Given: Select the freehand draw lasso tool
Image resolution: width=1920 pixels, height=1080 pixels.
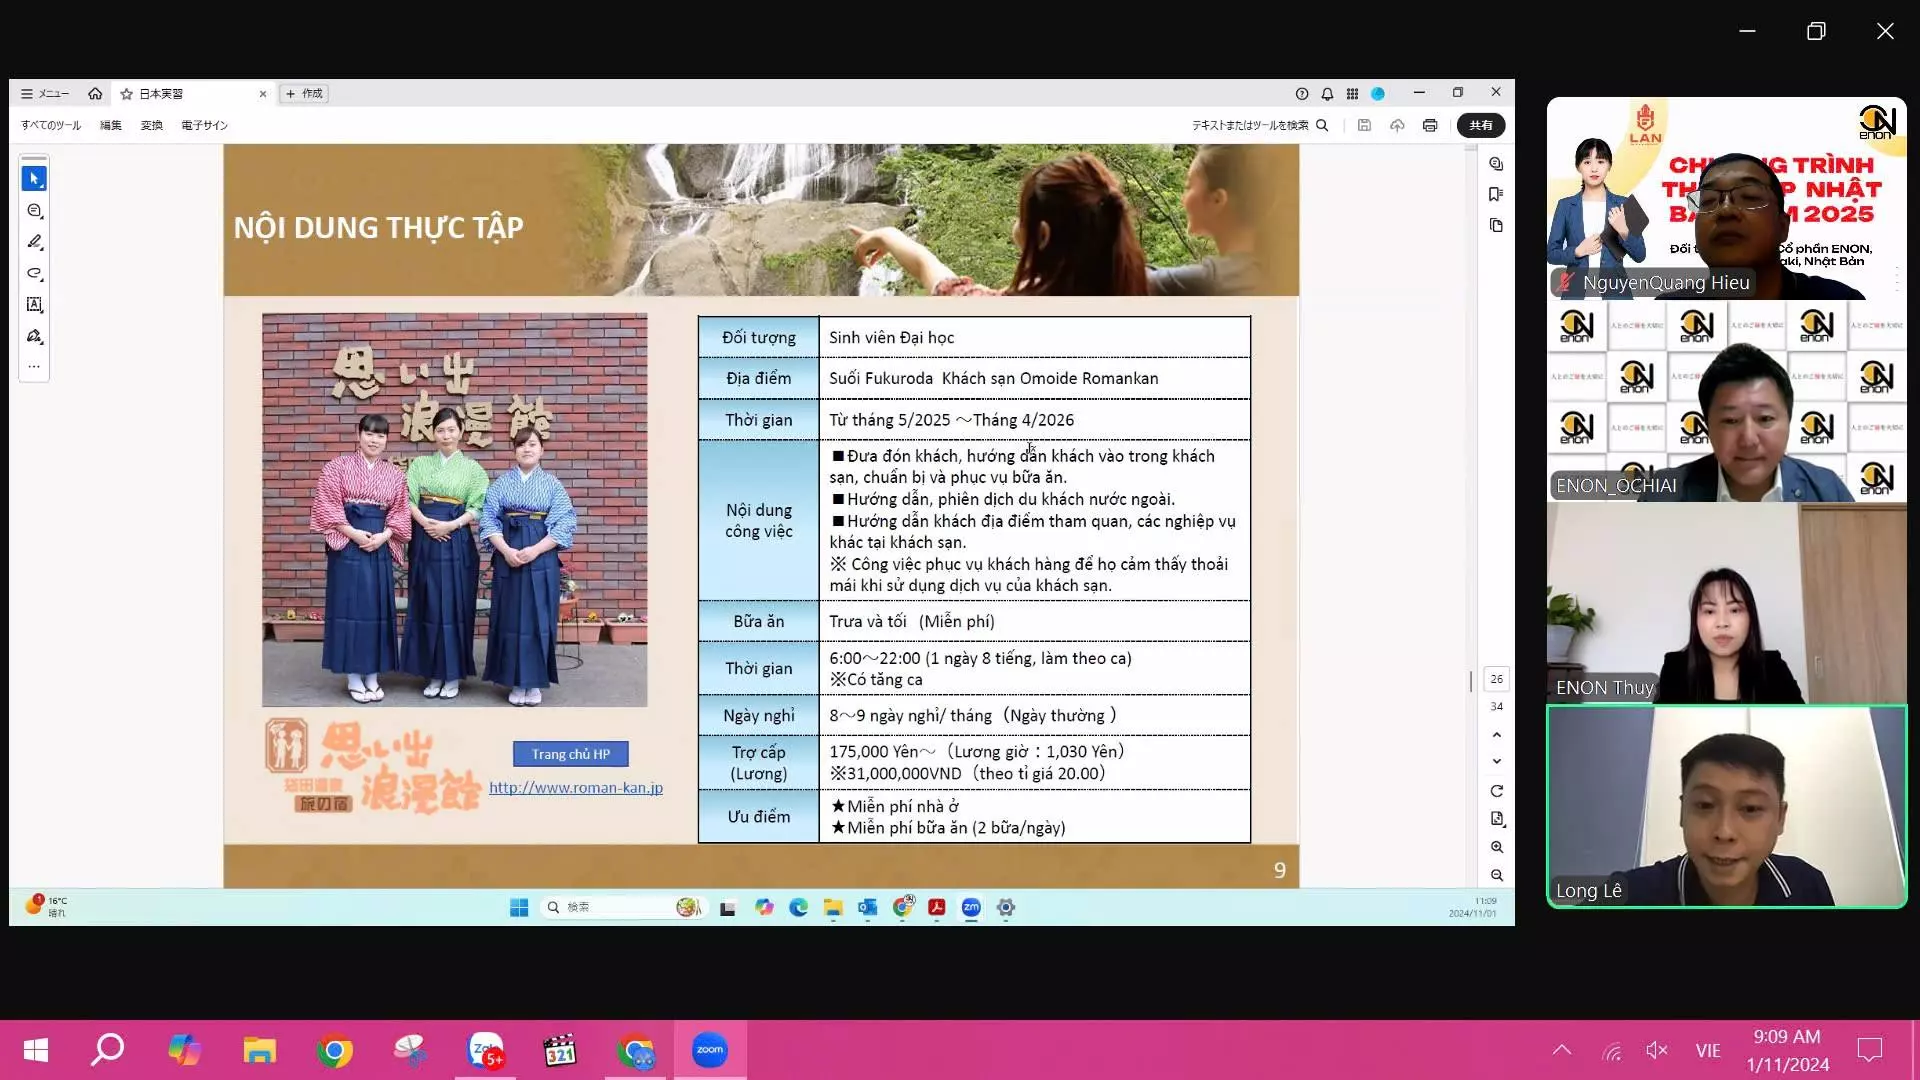Looking at the screenshot, I should pos(34,273).
